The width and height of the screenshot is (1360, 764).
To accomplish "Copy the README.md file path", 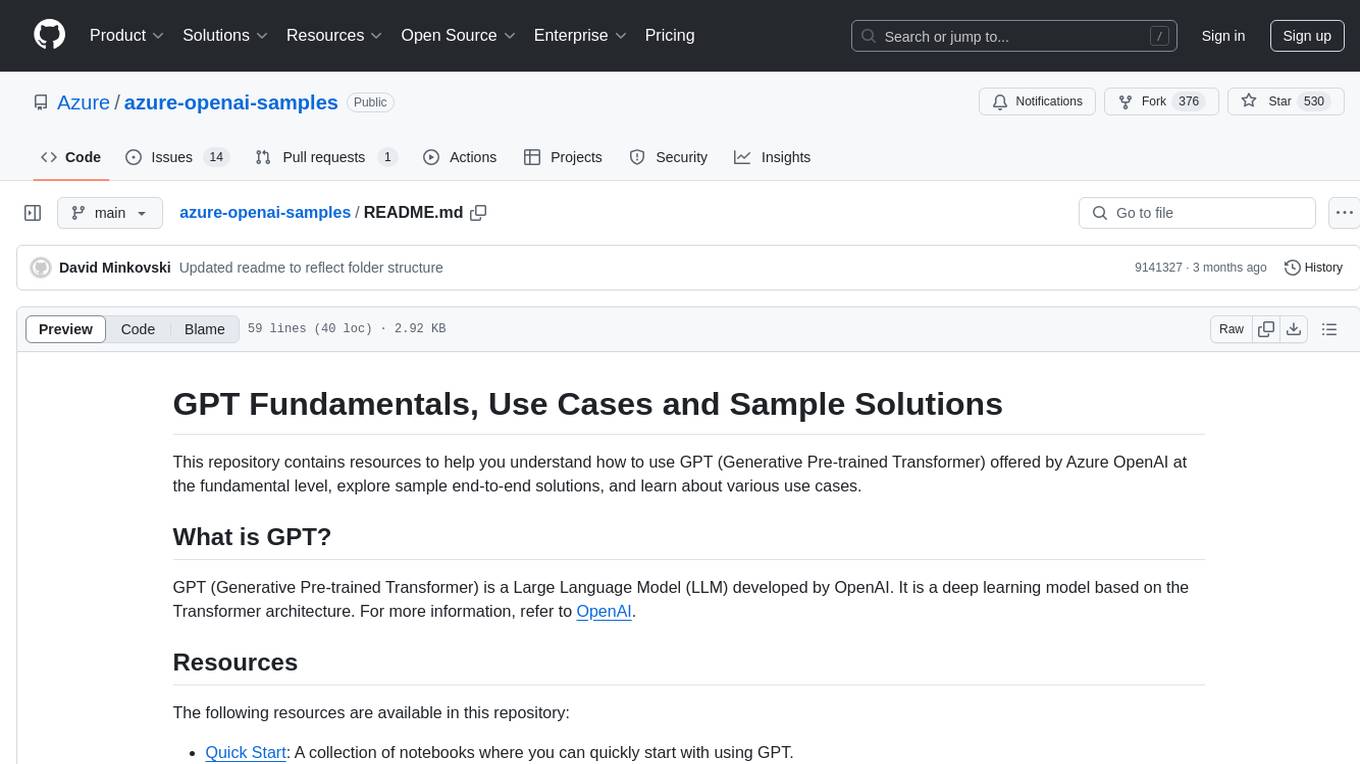I will [478, 212].
